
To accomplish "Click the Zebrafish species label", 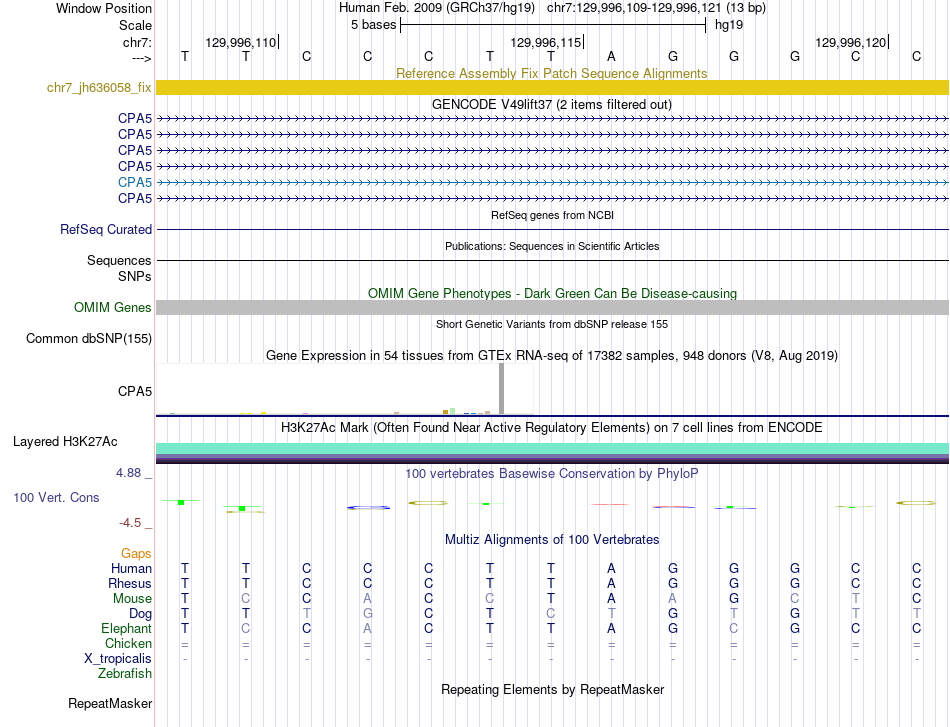I will [125, 673].
